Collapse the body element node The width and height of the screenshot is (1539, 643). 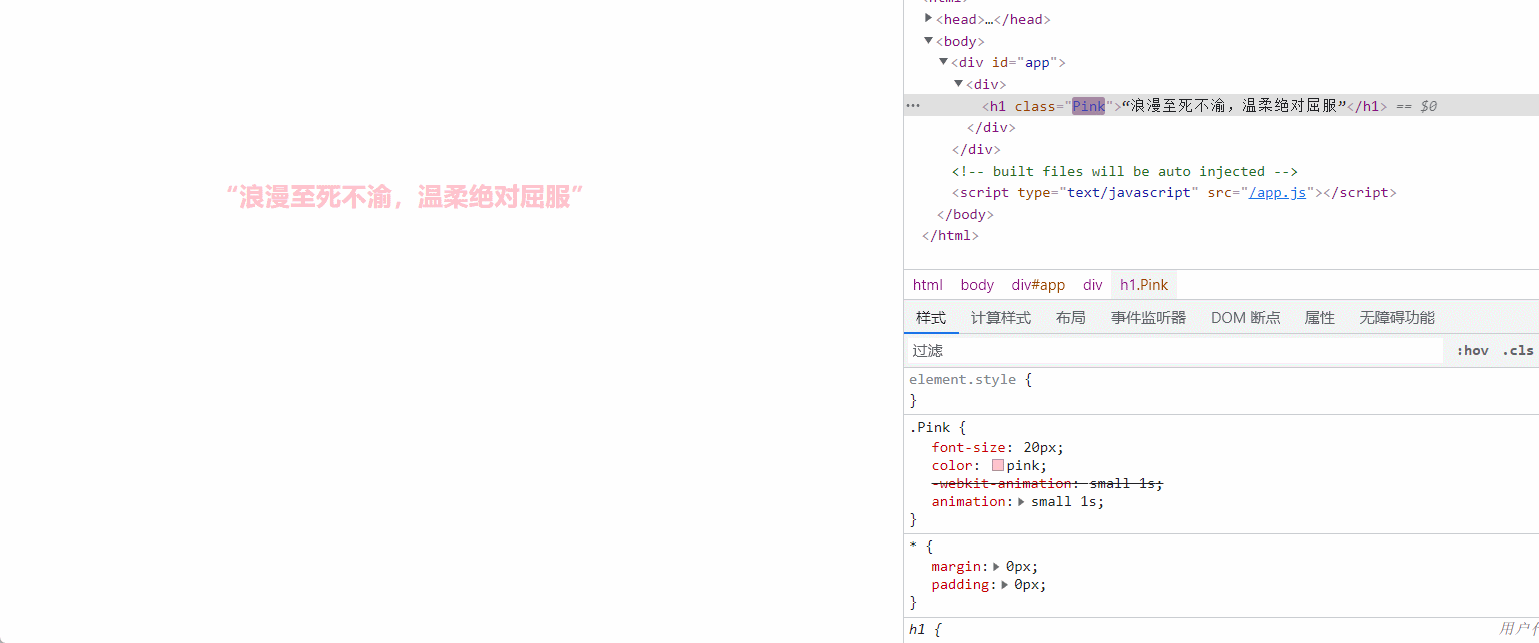tap(929, 41)
